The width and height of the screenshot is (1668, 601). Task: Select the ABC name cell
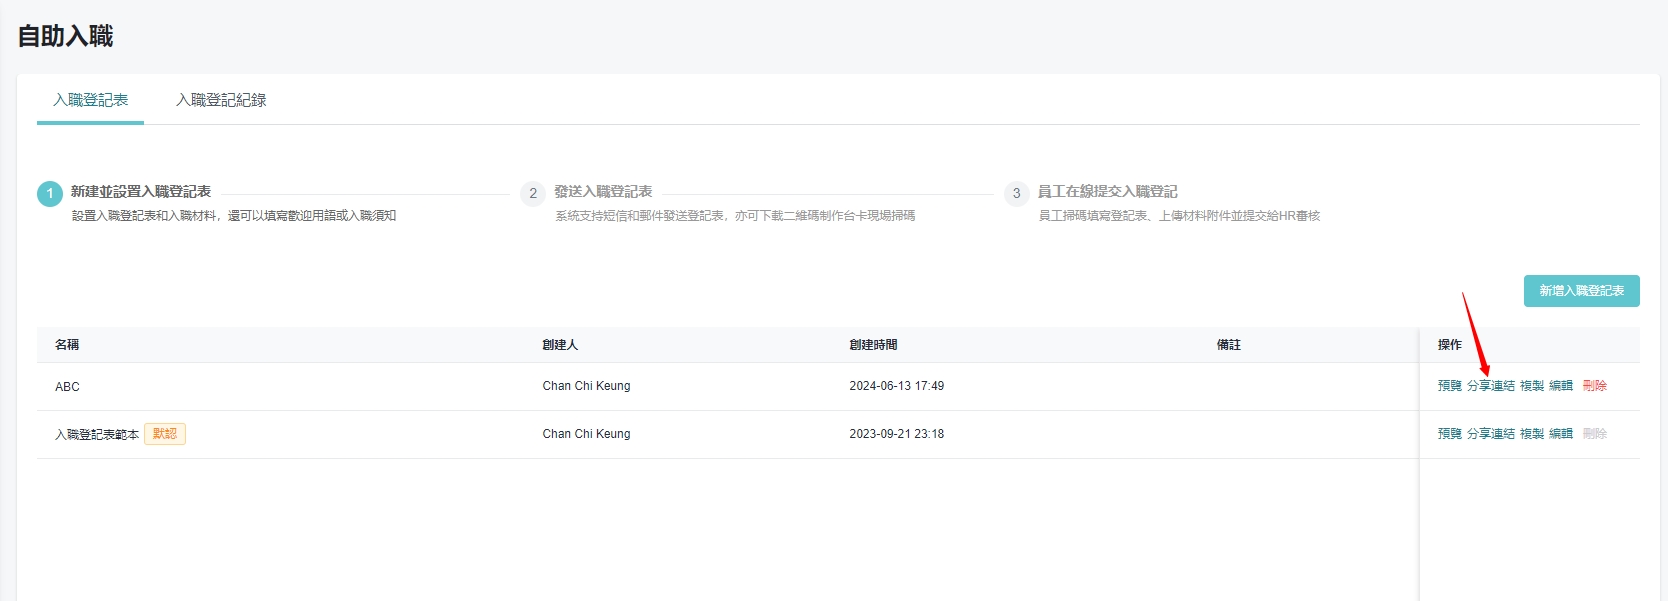[67, 387]
